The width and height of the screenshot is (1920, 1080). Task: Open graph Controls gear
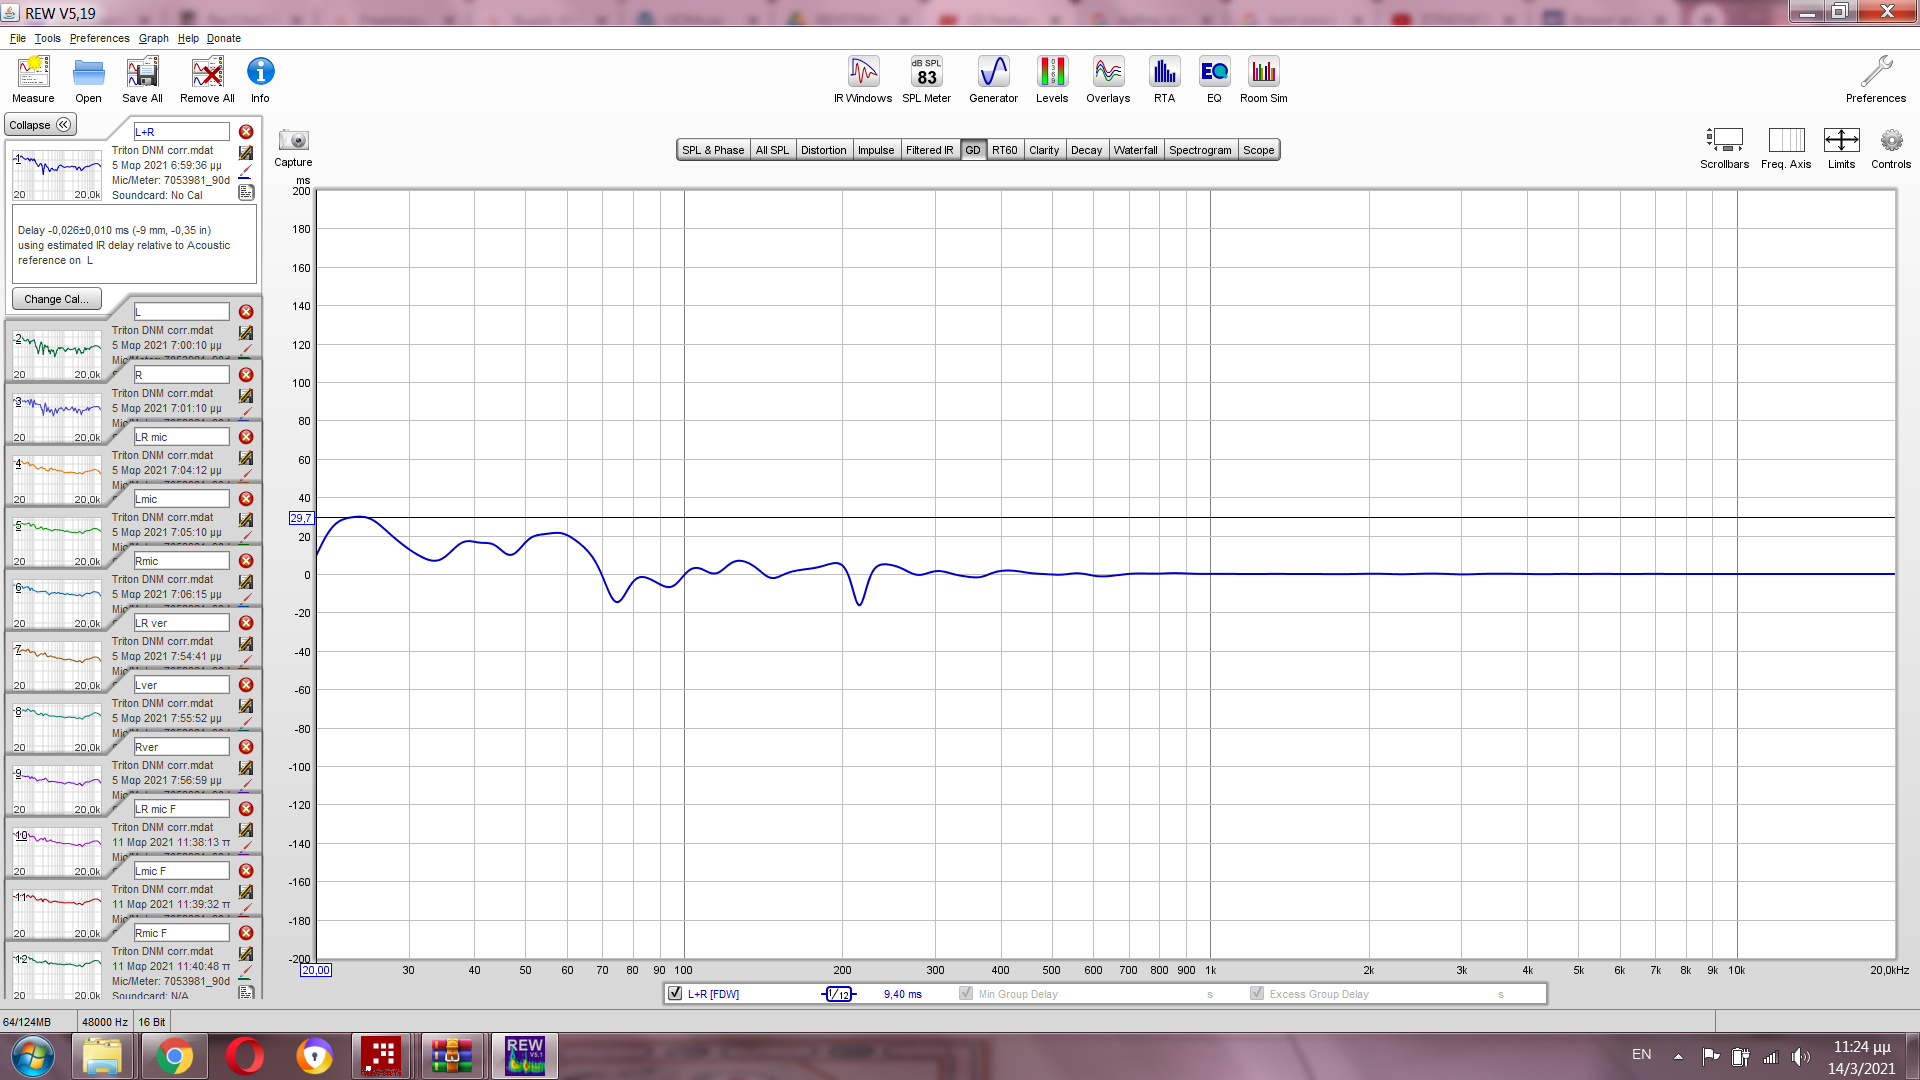tap(1890, 141)
